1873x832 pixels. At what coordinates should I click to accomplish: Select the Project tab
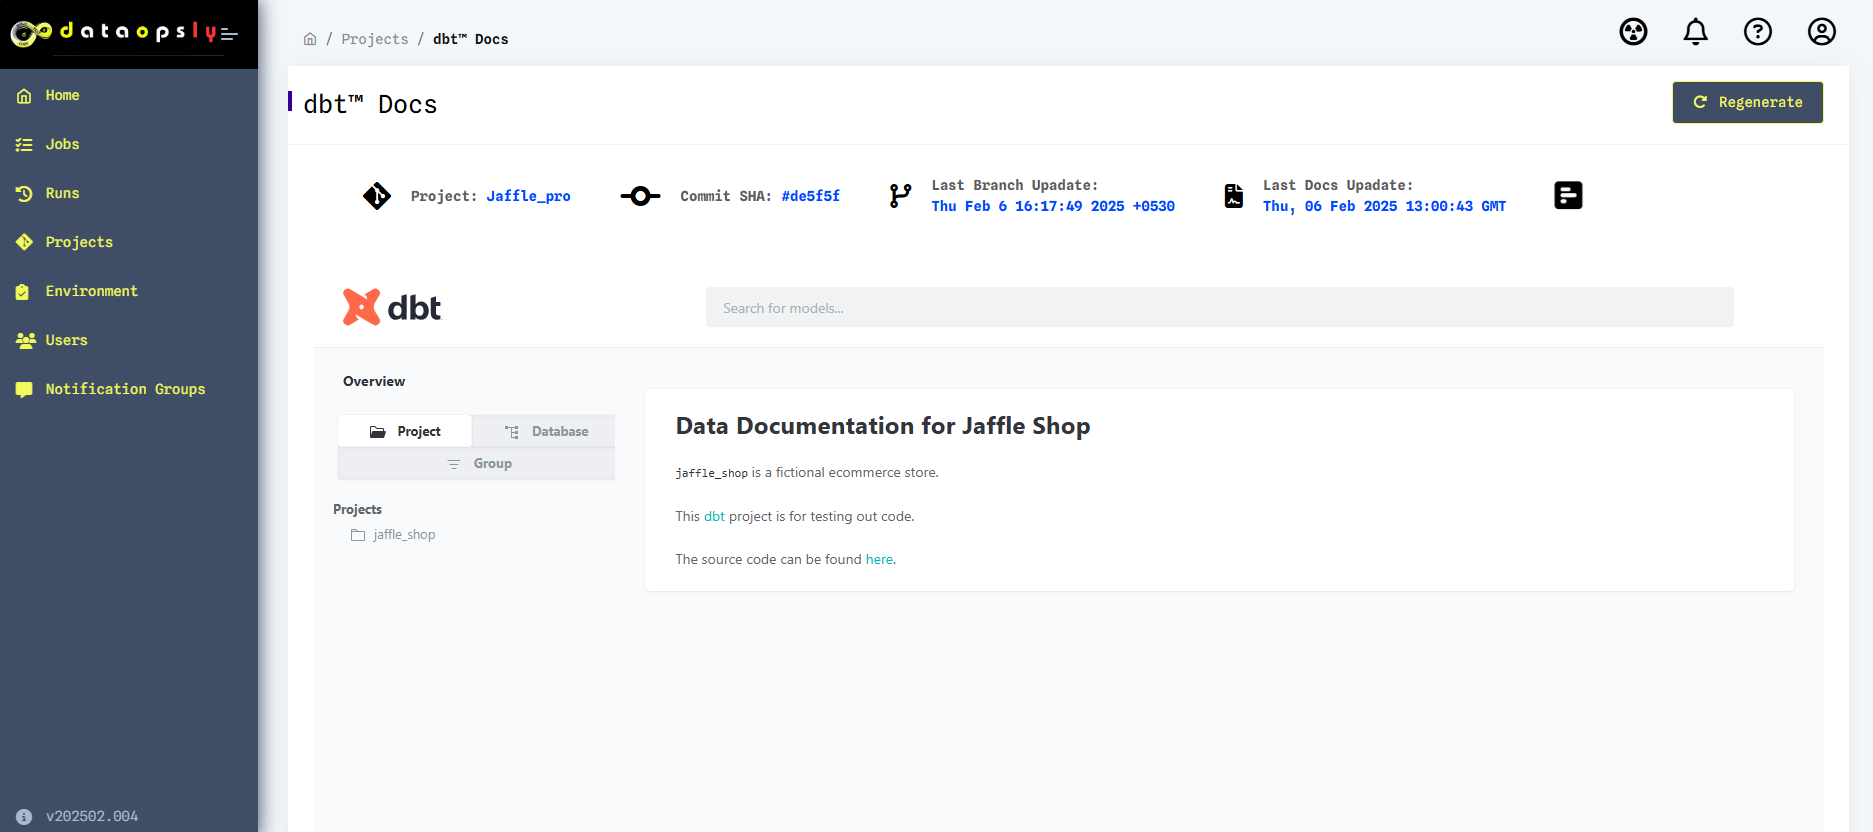pos(405,431)
